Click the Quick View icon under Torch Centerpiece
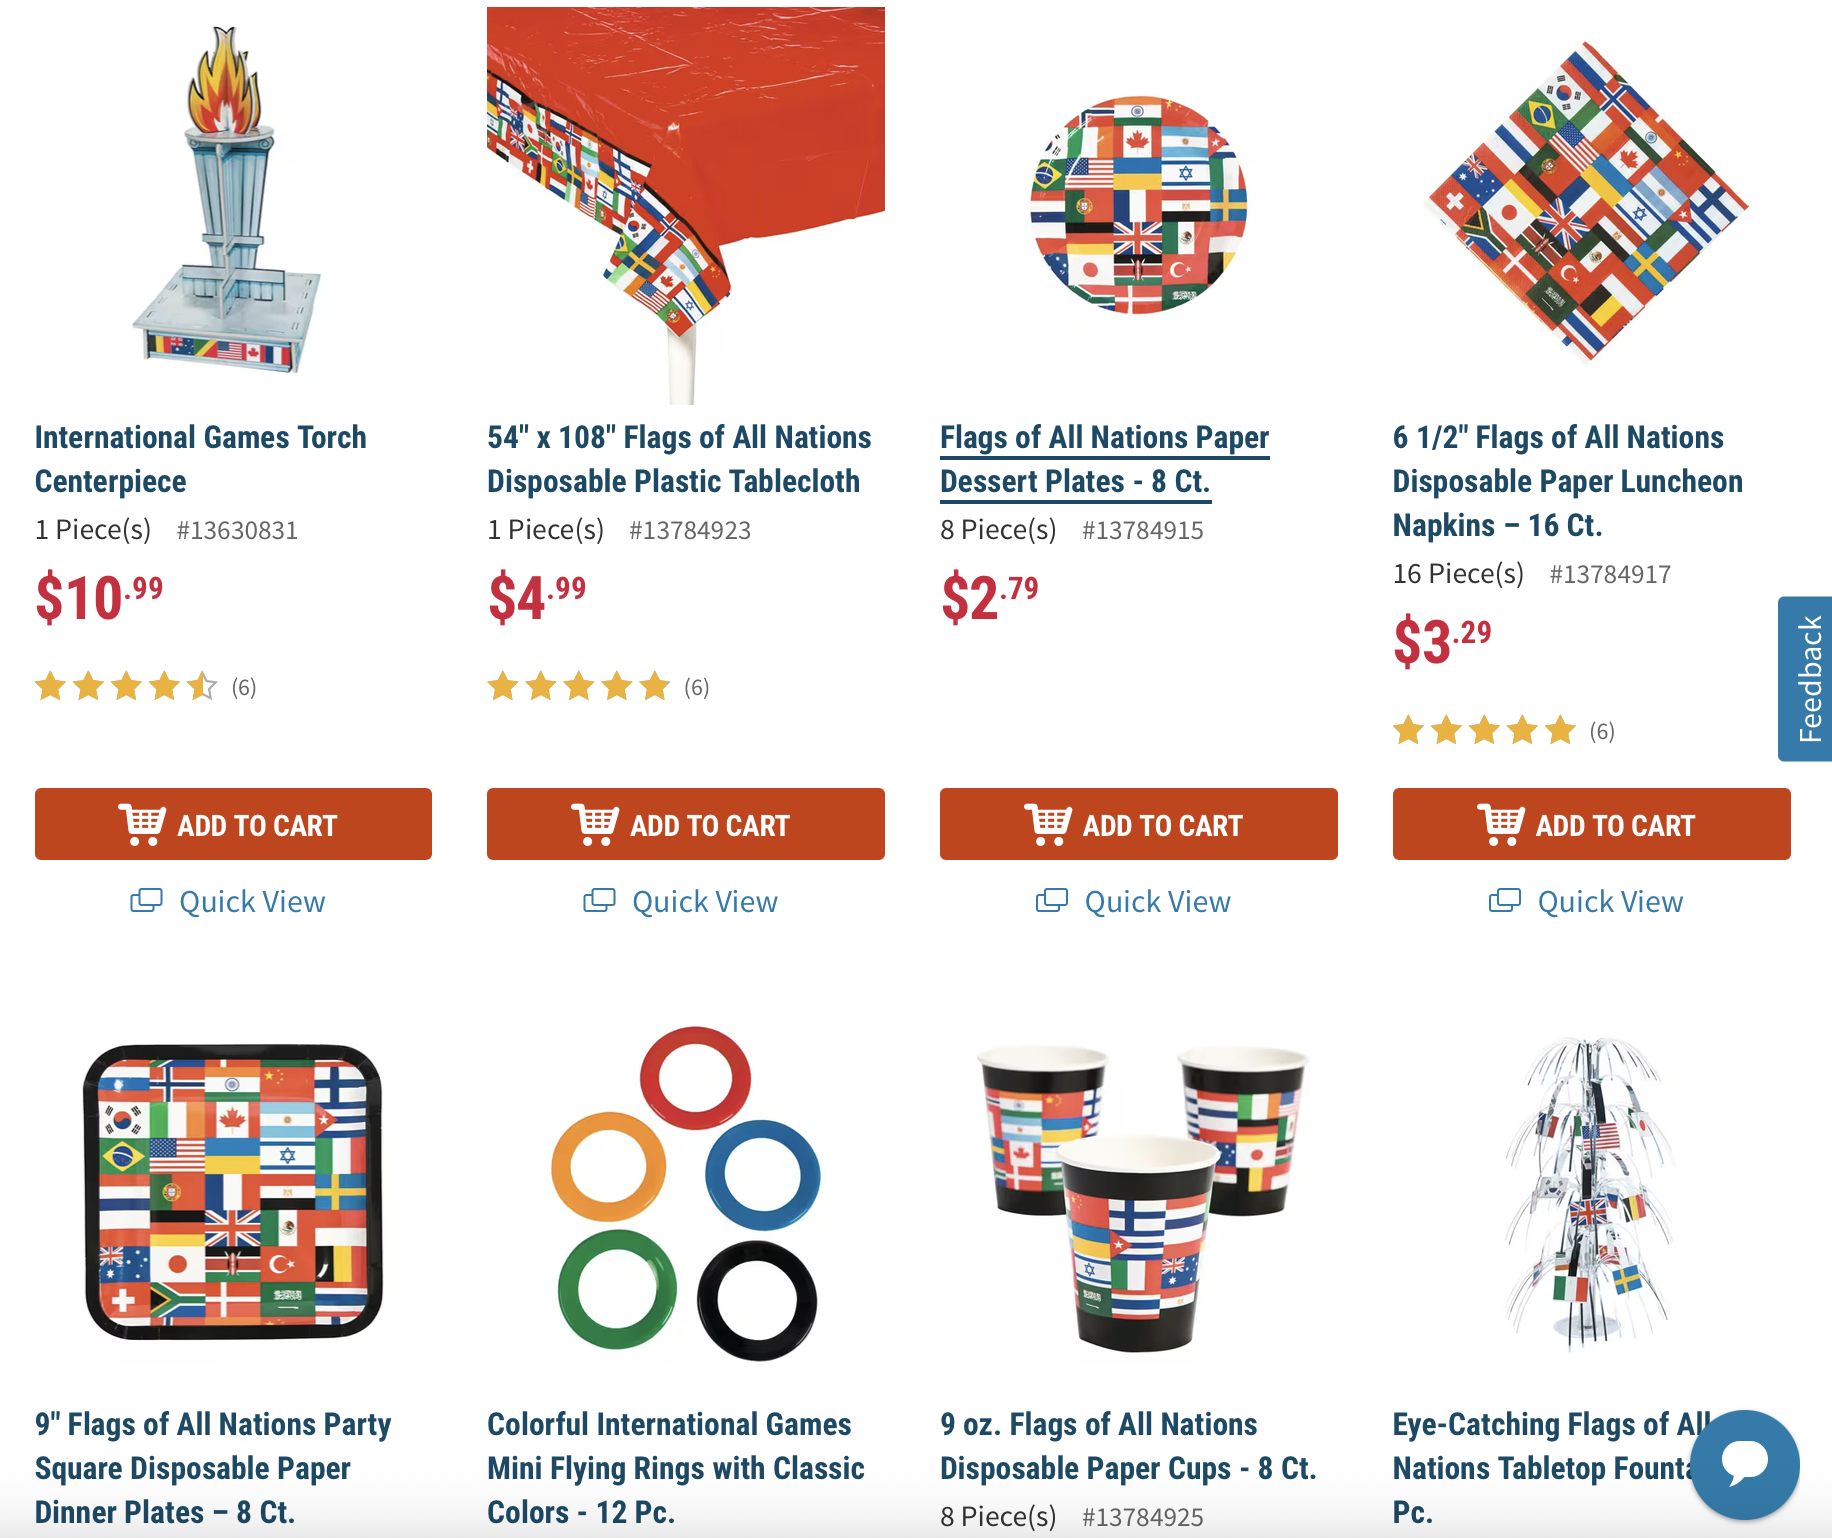1832x1538 pixels. click(x=146, y=901)
